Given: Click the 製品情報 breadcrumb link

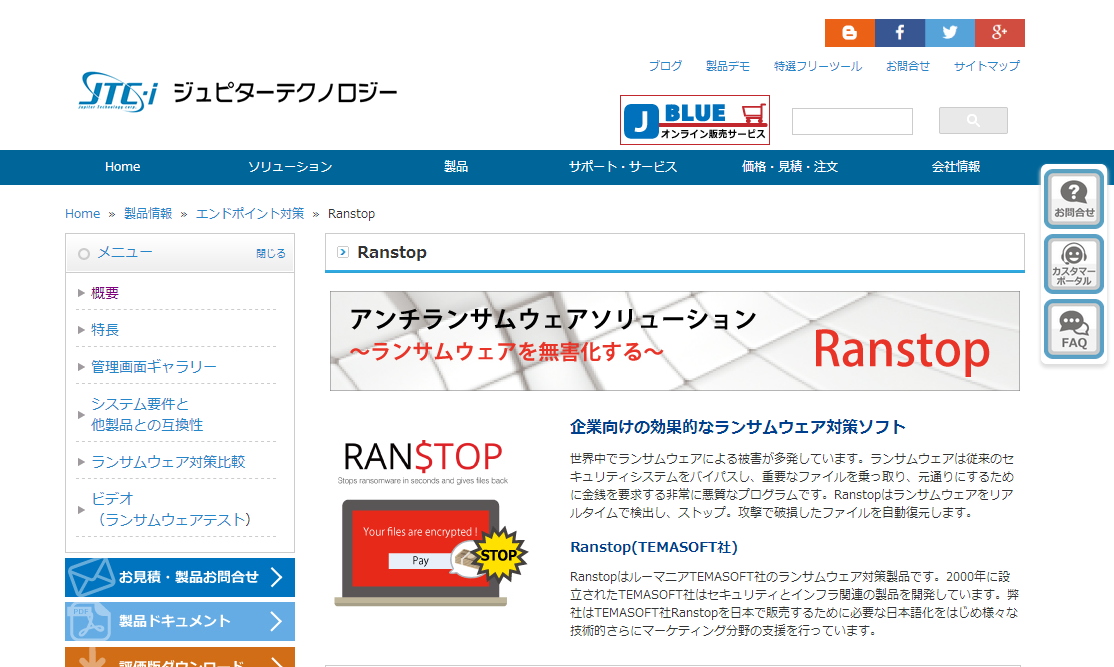Looking at the screenshot, I should (x=148, y=214).
